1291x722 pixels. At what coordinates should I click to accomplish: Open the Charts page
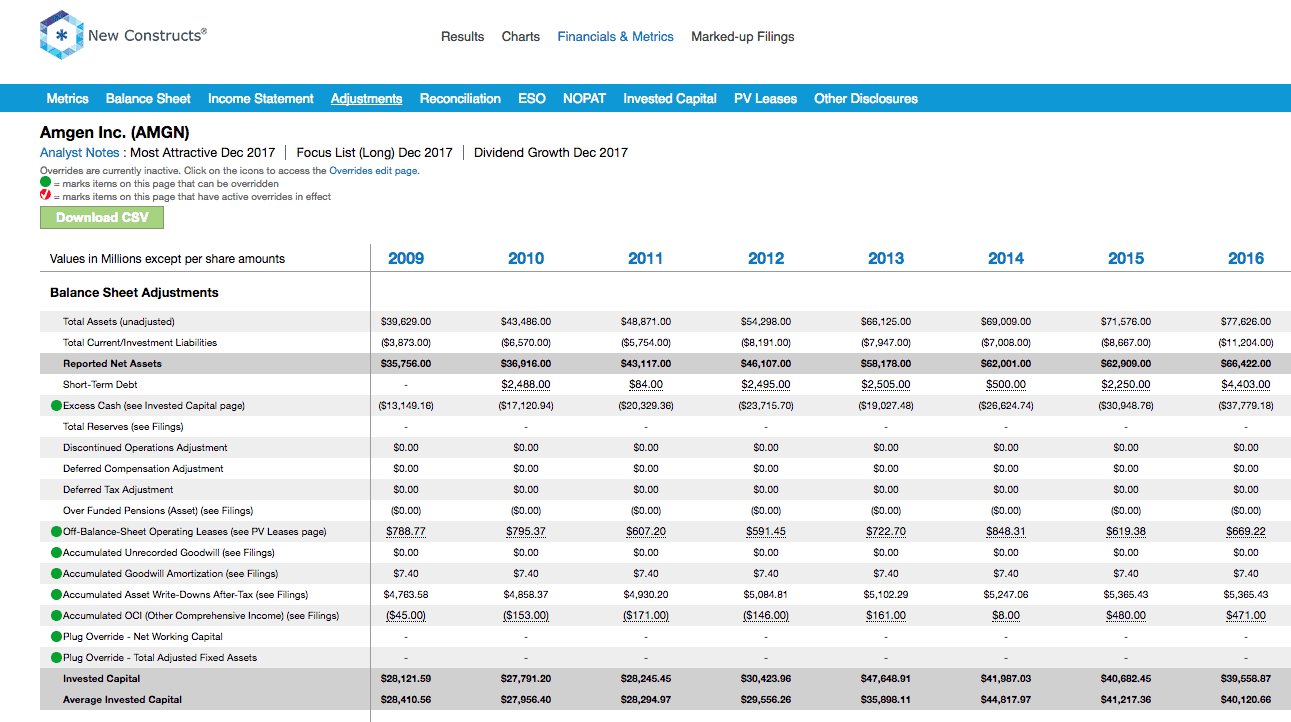(x=521, y=37)
